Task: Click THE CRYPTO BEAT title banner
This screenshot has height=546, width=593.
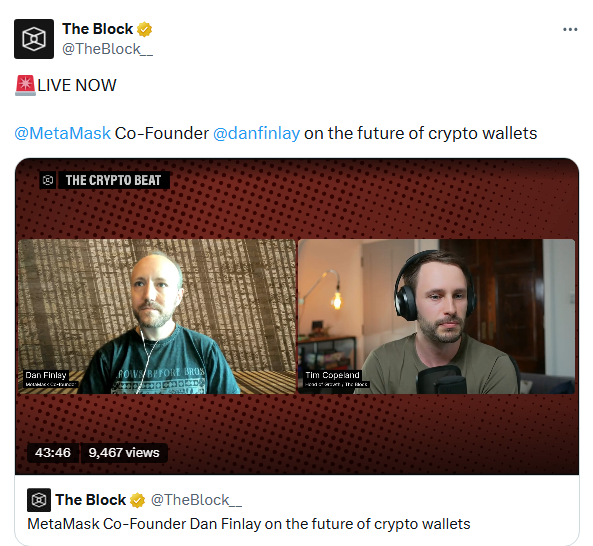Action: click(x=113, y=180)
